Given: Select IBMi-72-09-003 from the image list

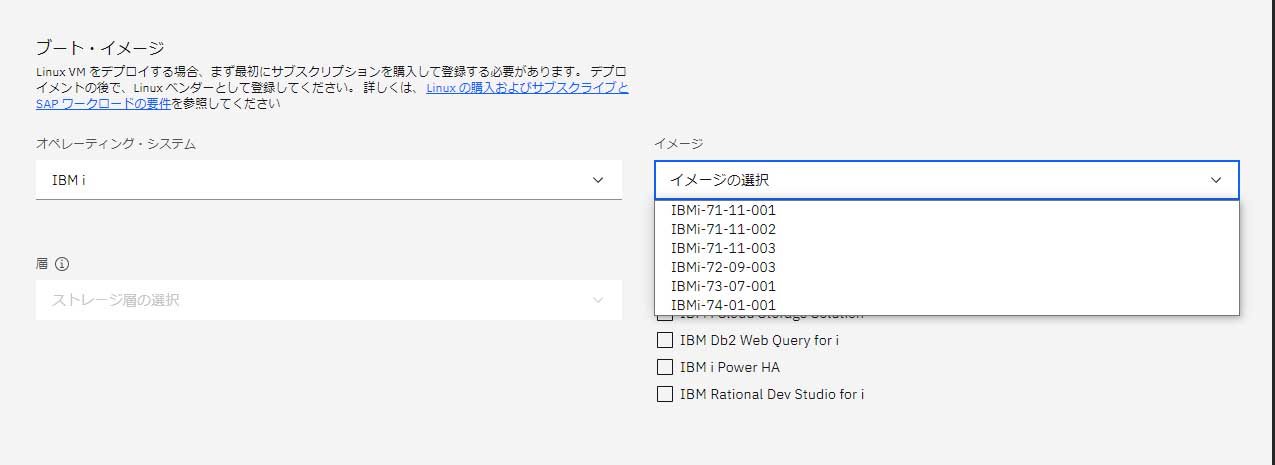Looking at the screenshot, I should (946, 267).
